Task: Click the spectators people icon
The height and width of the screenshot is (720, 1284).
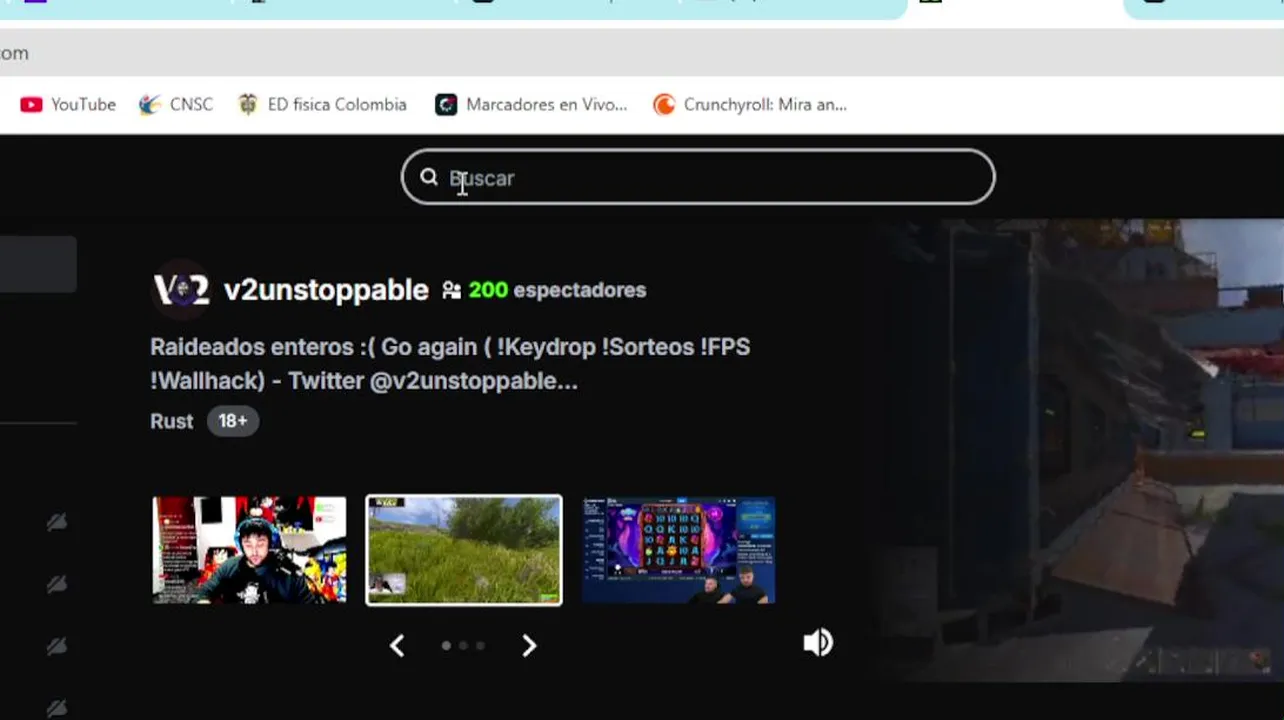Action: (x=452, y=290)
